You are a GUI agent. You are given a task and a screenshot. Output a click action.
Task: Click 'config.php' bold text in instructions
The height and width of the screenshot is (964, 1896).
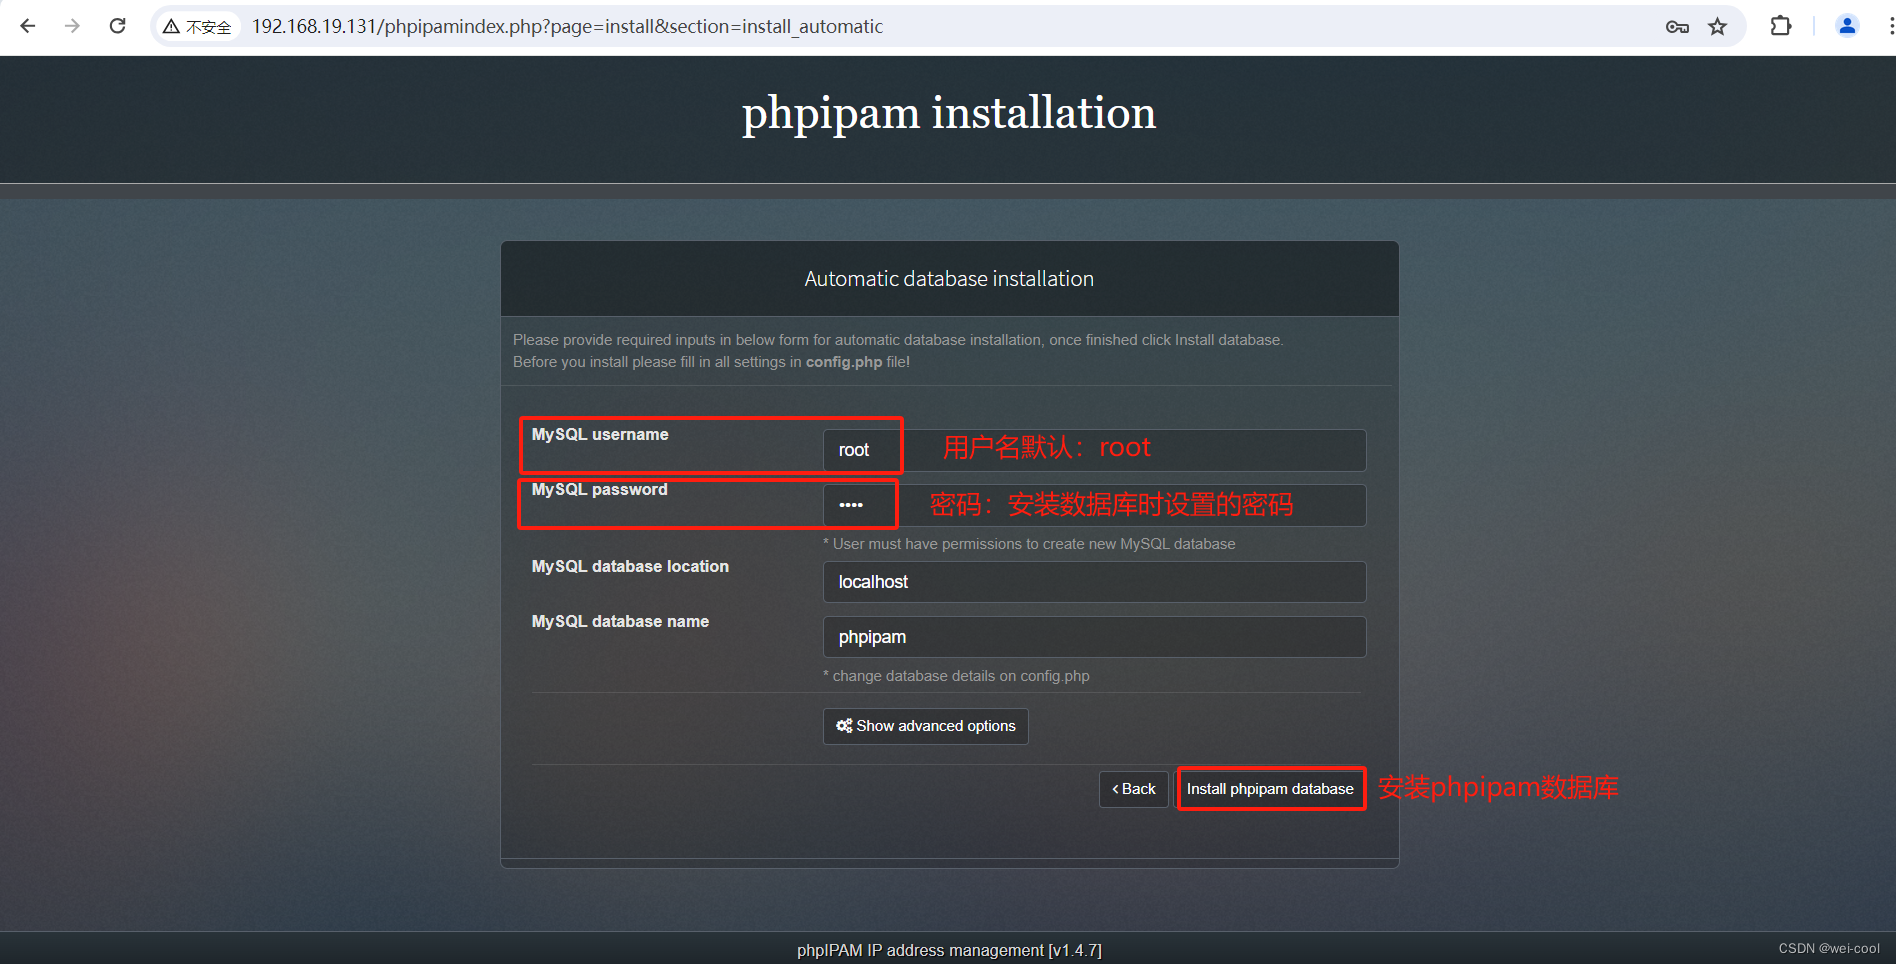coord(844,362)
